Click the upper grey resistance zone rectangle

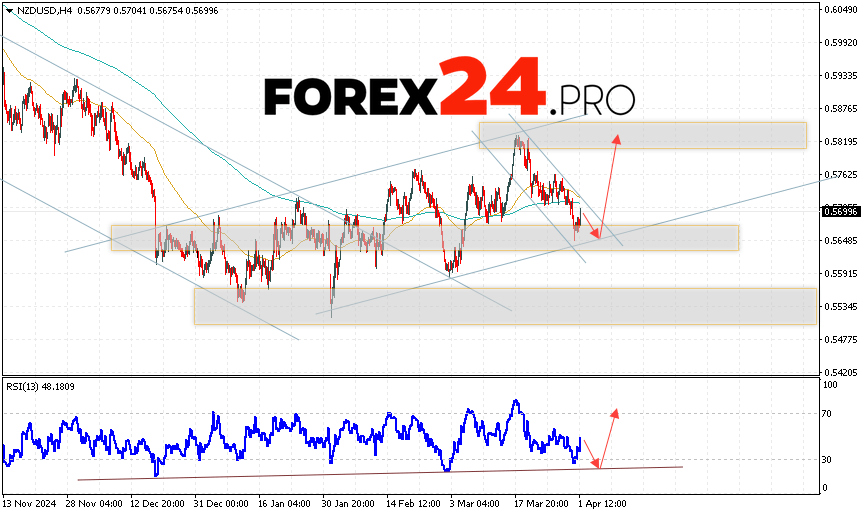click(x=642, y=135)
